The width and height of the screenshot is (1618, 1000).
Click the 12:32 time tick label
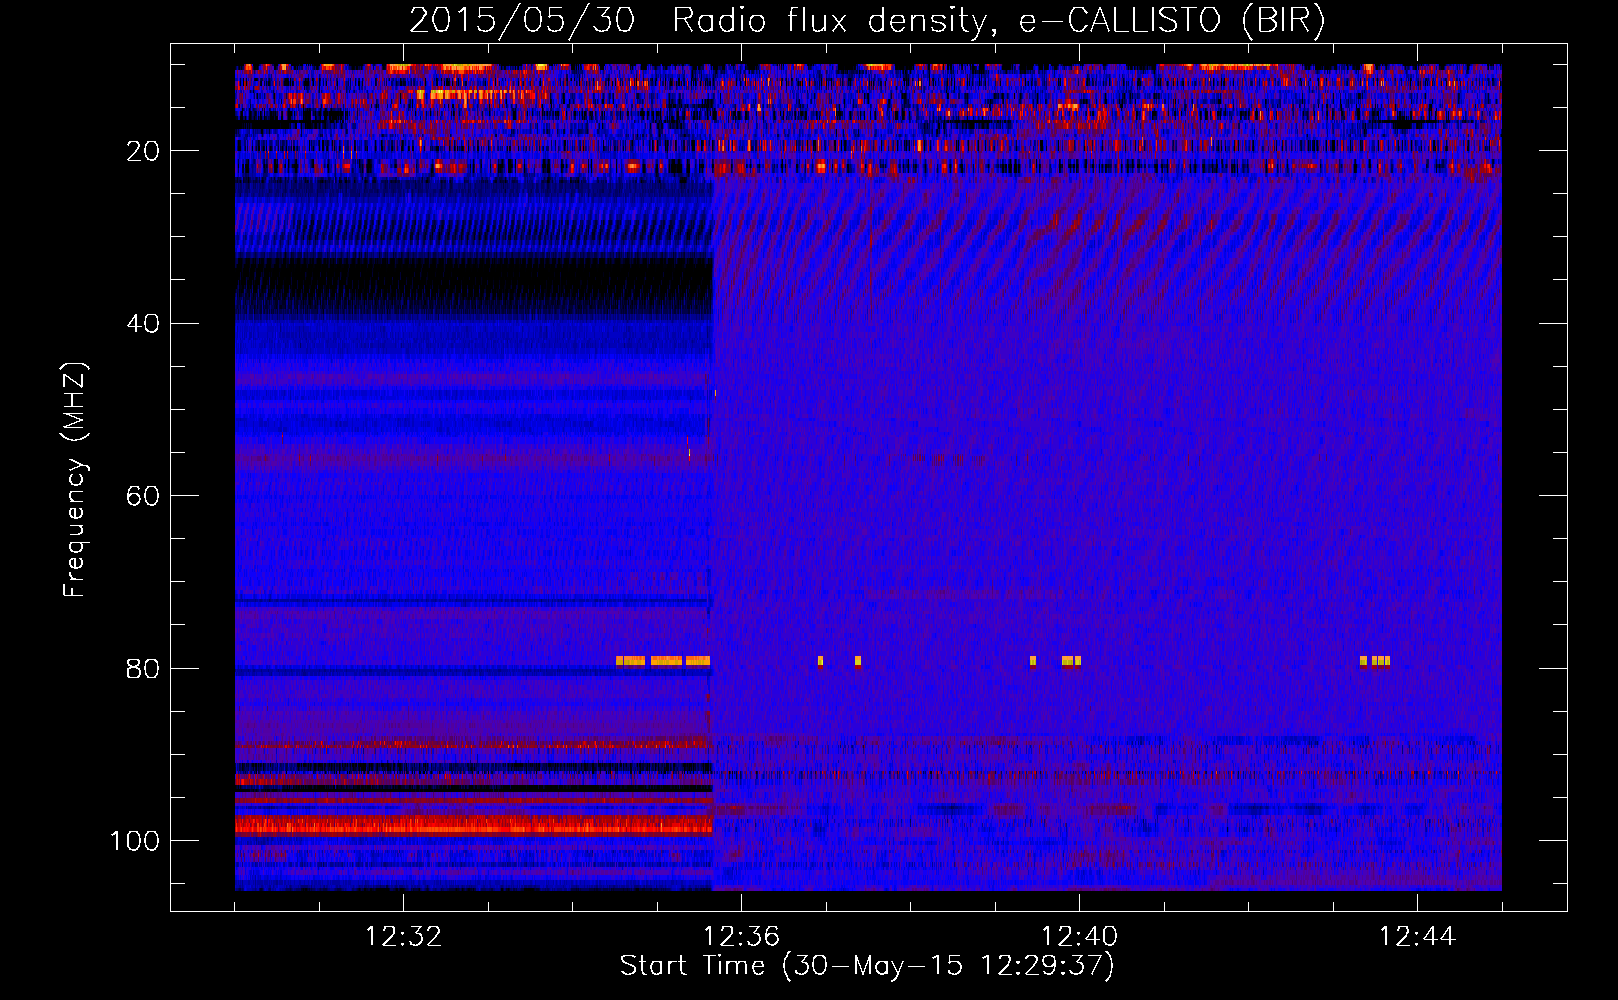(x=403, y=937)
